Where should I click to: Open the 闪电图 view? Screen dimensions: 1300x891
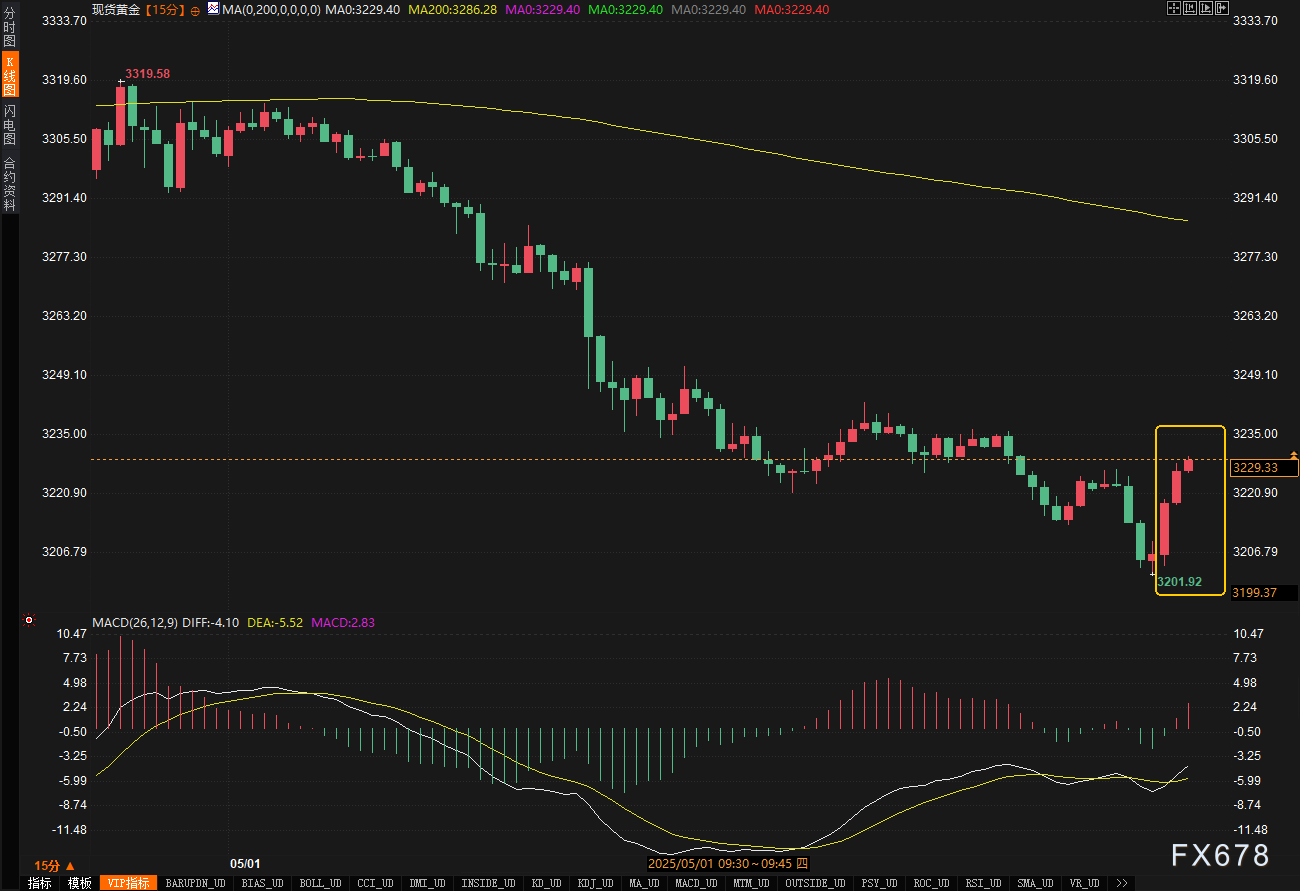coord(9,124)
